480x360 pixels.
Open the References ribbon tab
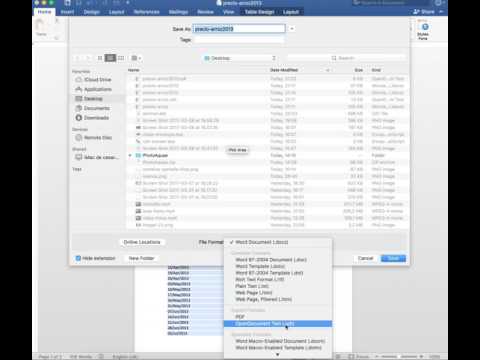[146, 12]
